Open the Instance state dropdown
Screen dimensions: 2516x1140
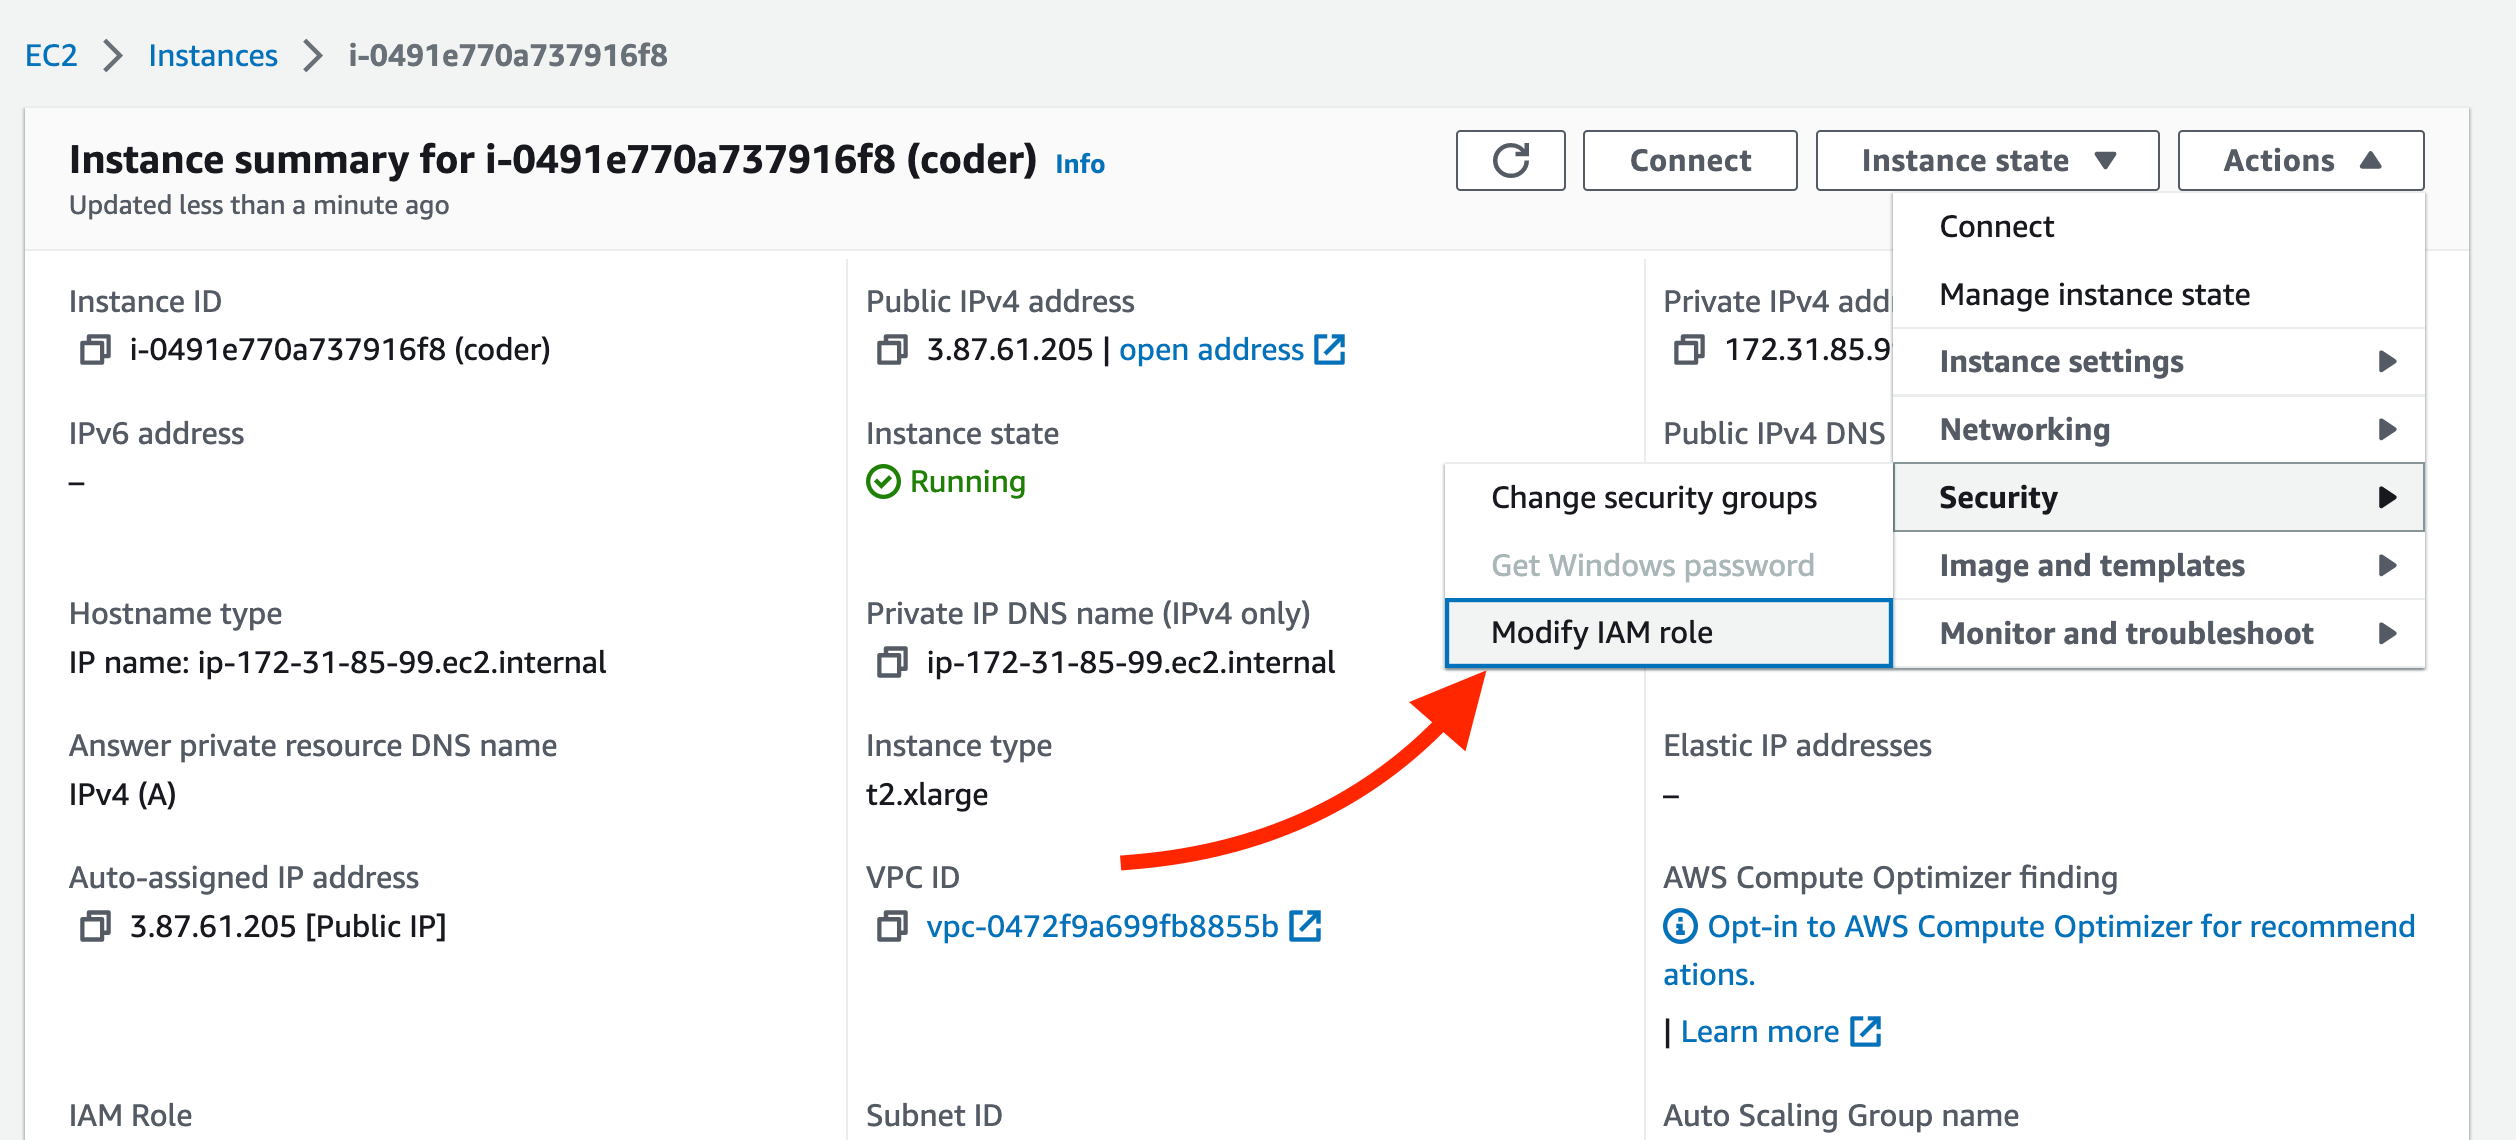pos(1987,160)
